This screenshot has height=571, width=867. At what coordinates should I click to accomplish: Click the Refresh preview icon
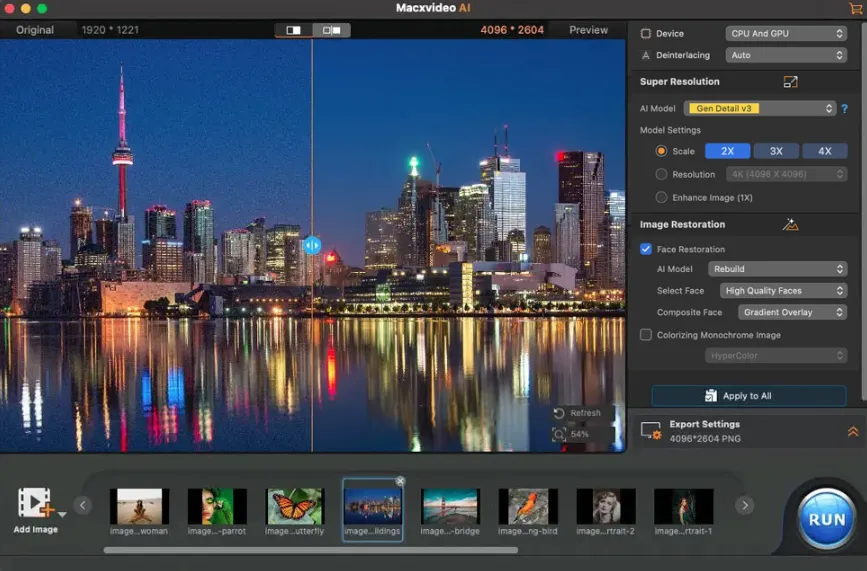(559, 413)
